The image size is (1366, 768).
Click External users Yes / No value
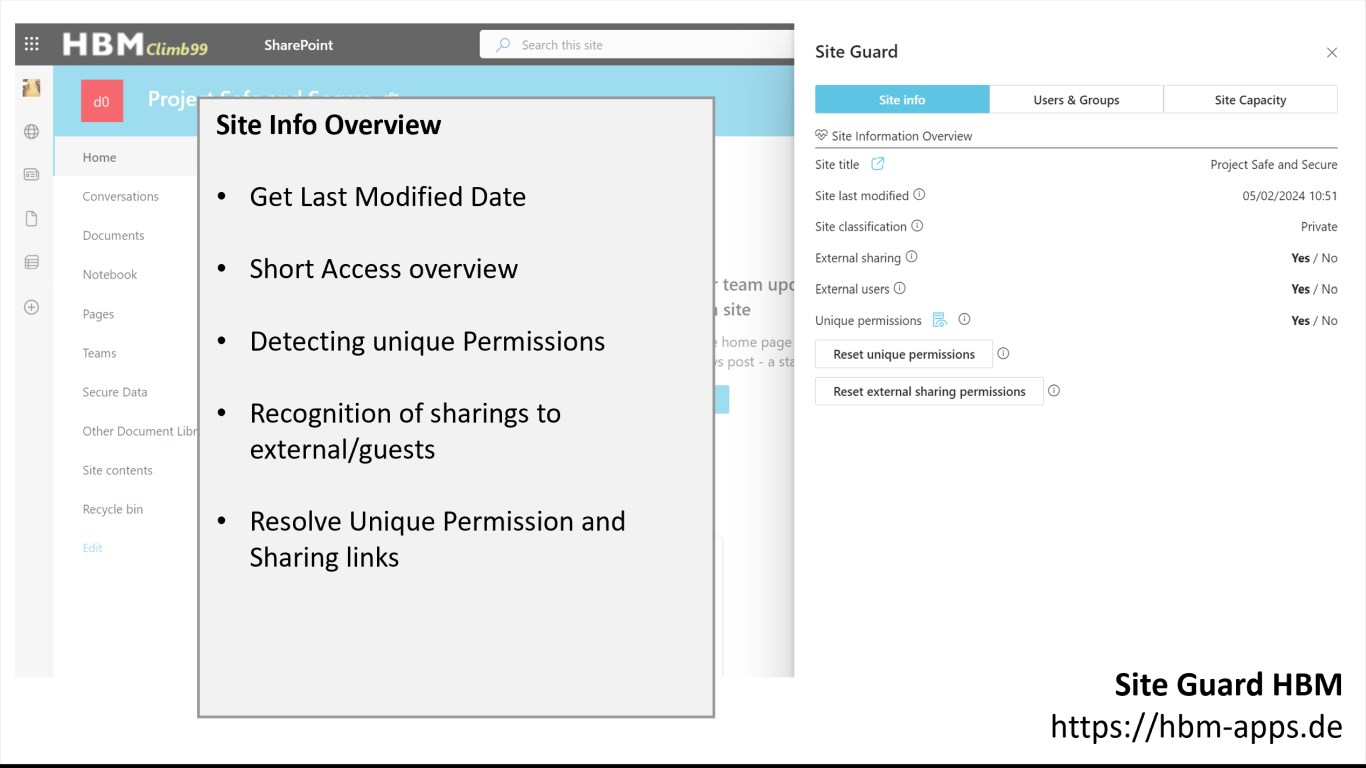click(x=1314, y=289)
